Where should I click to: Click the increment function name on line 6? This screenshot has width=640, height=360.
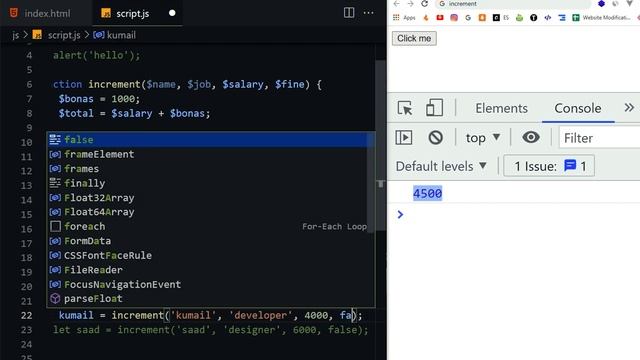click(114, 84)
